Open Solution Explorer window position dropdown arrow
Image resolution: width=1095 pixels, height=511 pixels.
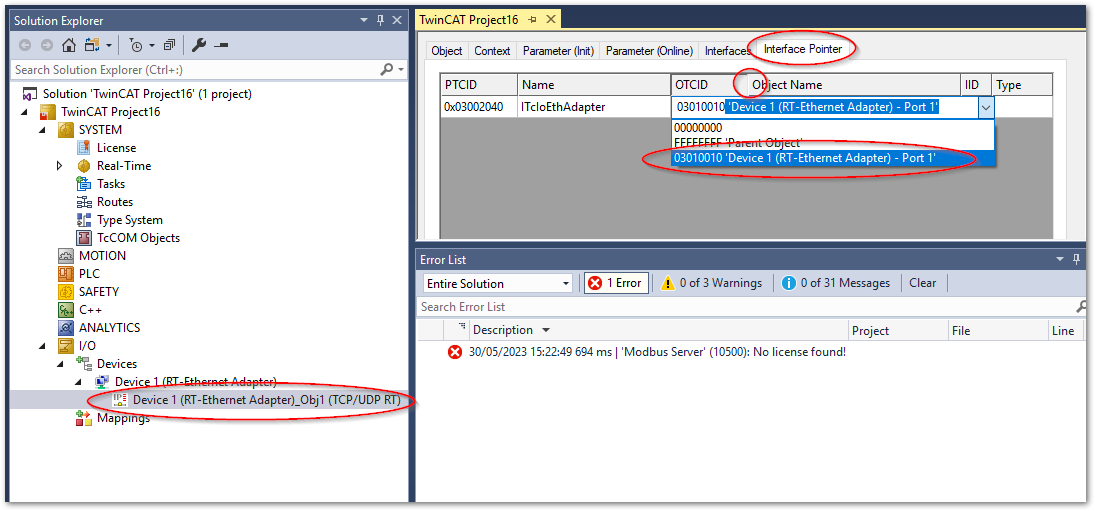click(x=364, y=21)
